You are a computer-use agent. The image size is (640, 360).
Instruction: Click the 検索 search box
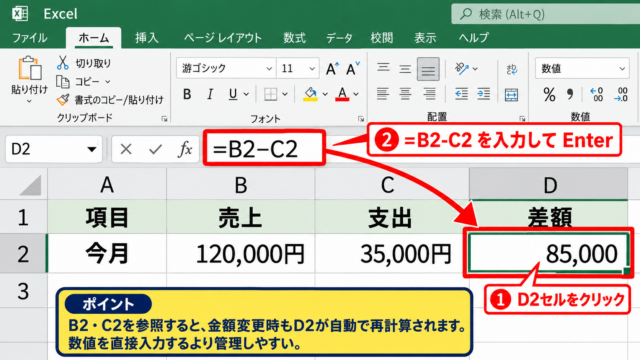pos(545,14)
